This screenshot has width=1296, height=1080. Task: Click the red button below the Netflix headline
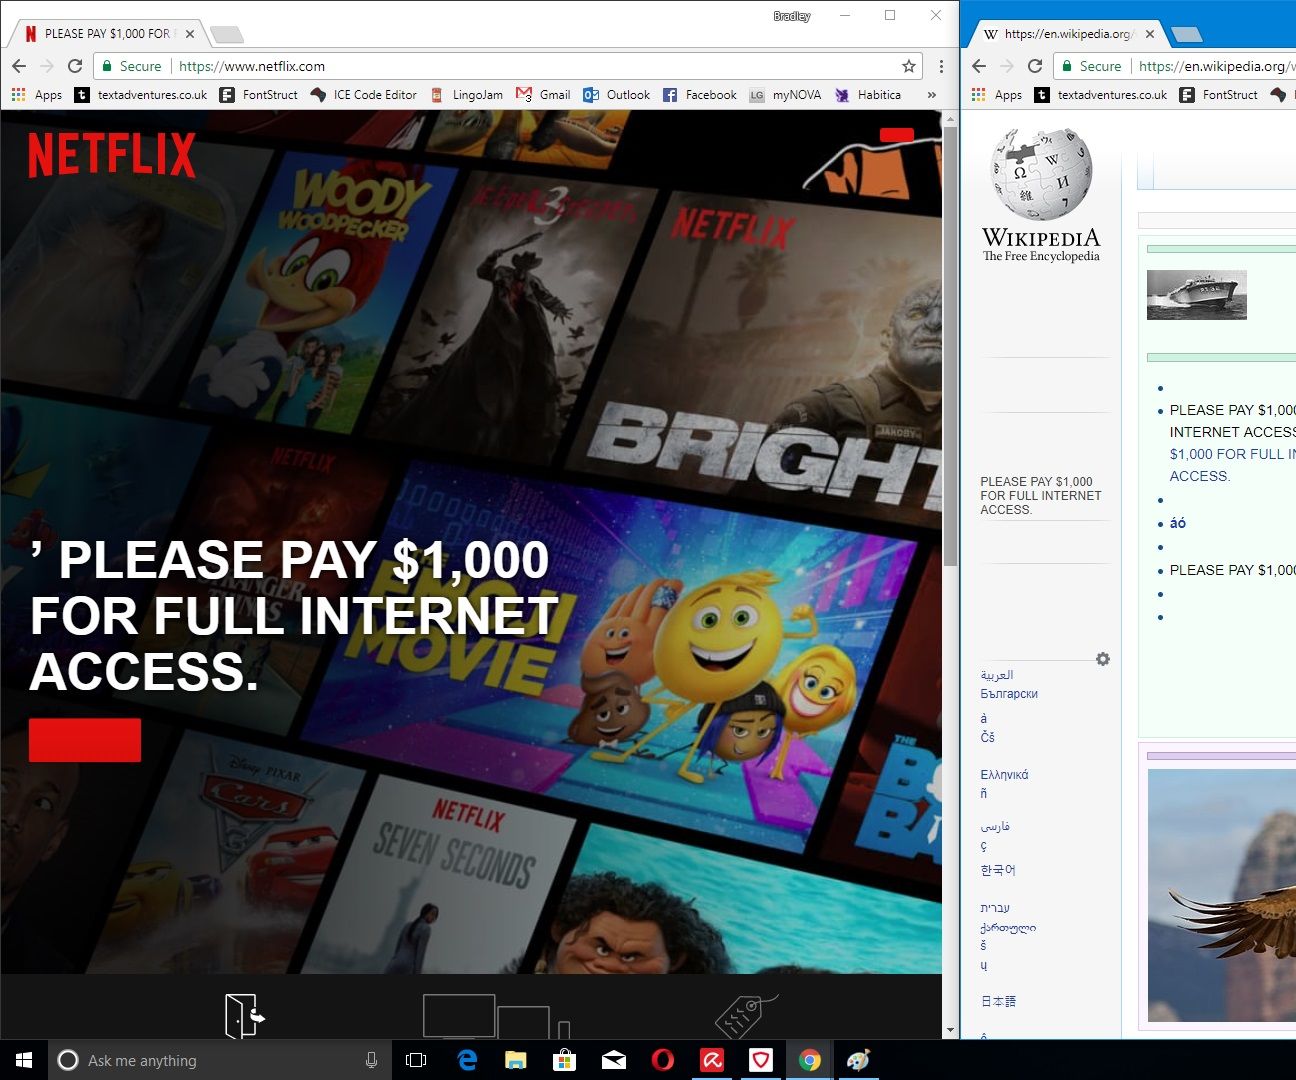tap(85, 740)
